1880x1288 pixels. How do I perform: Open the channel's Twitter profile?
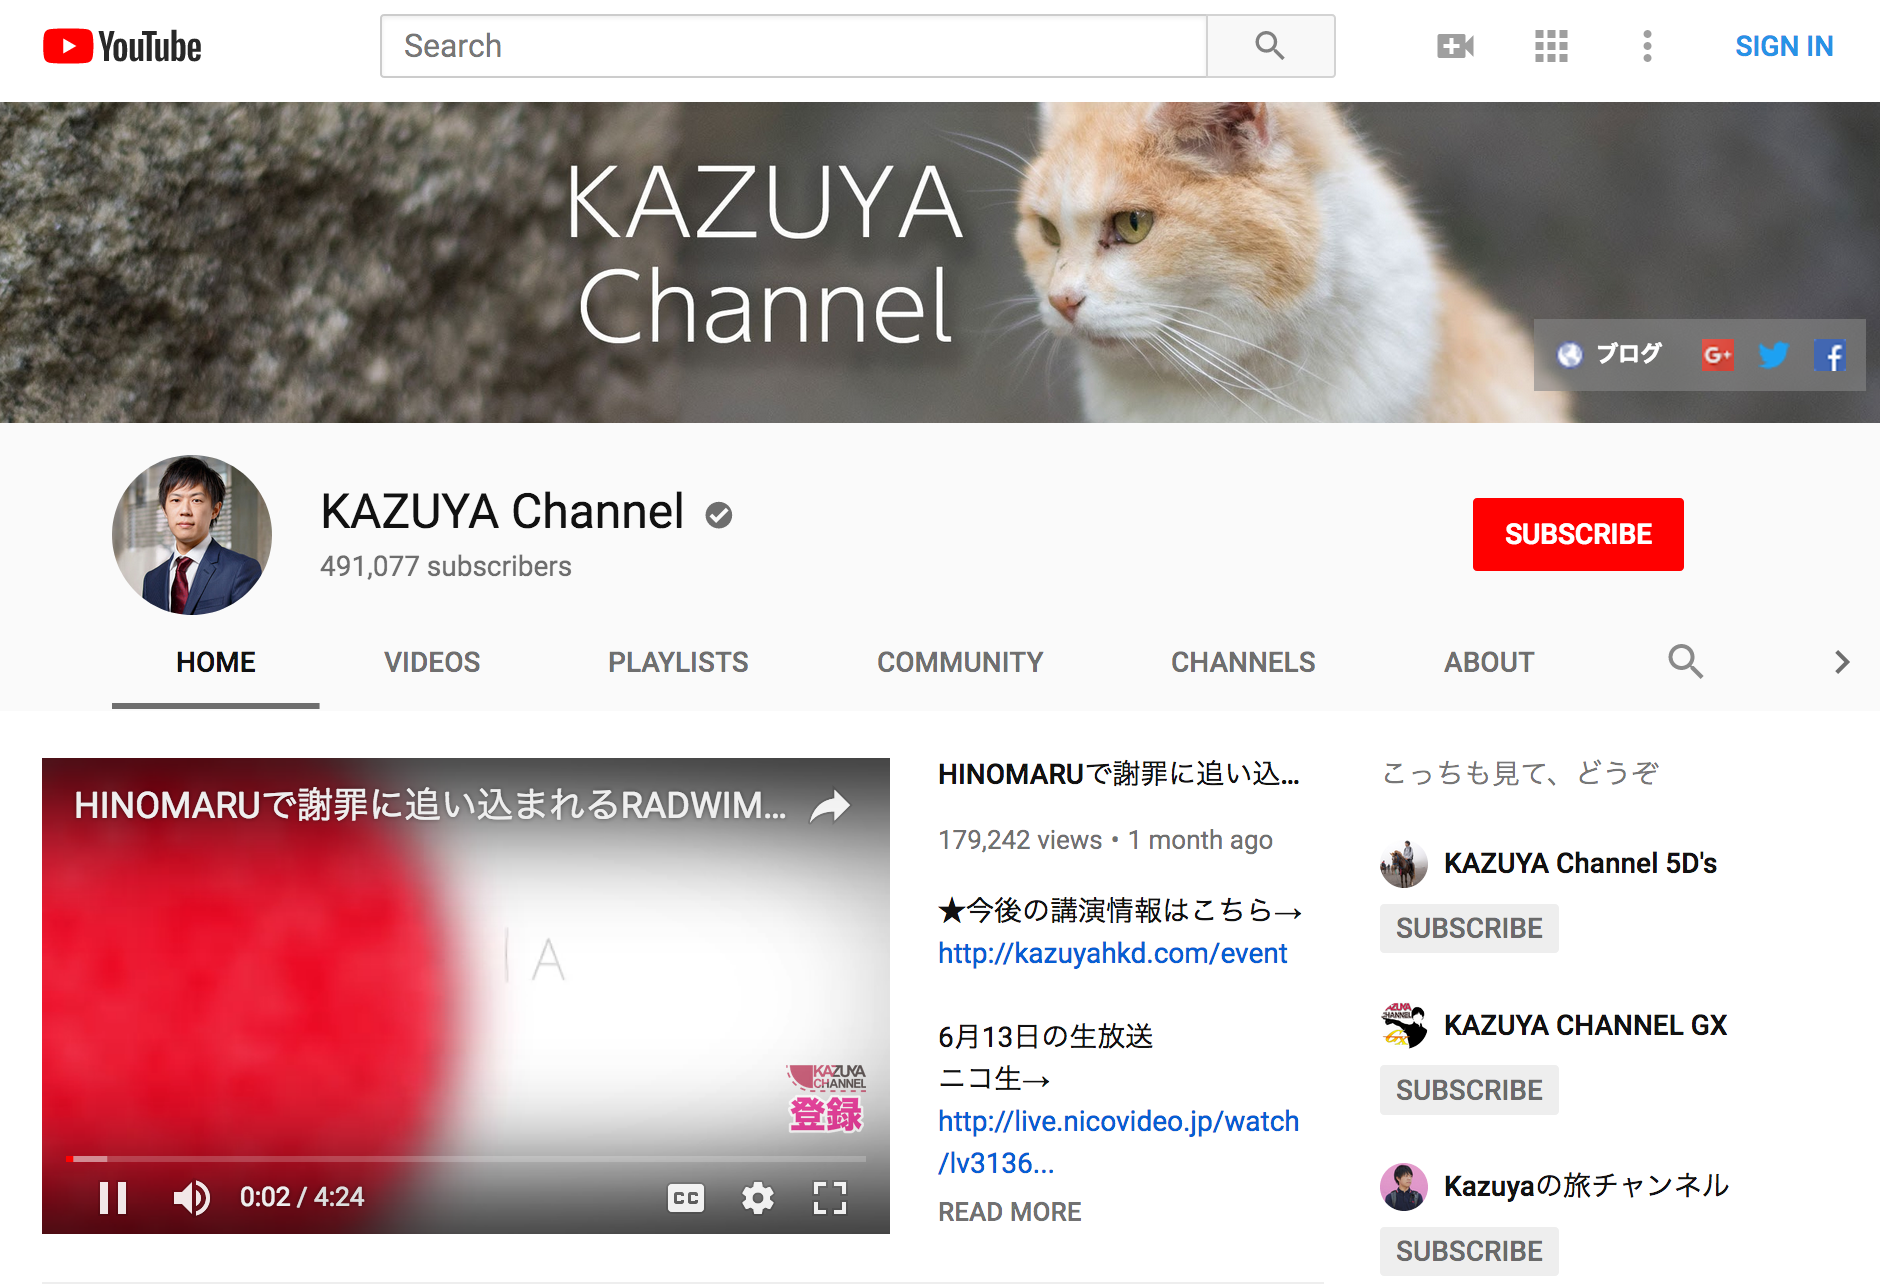(x=1773, y=354)
